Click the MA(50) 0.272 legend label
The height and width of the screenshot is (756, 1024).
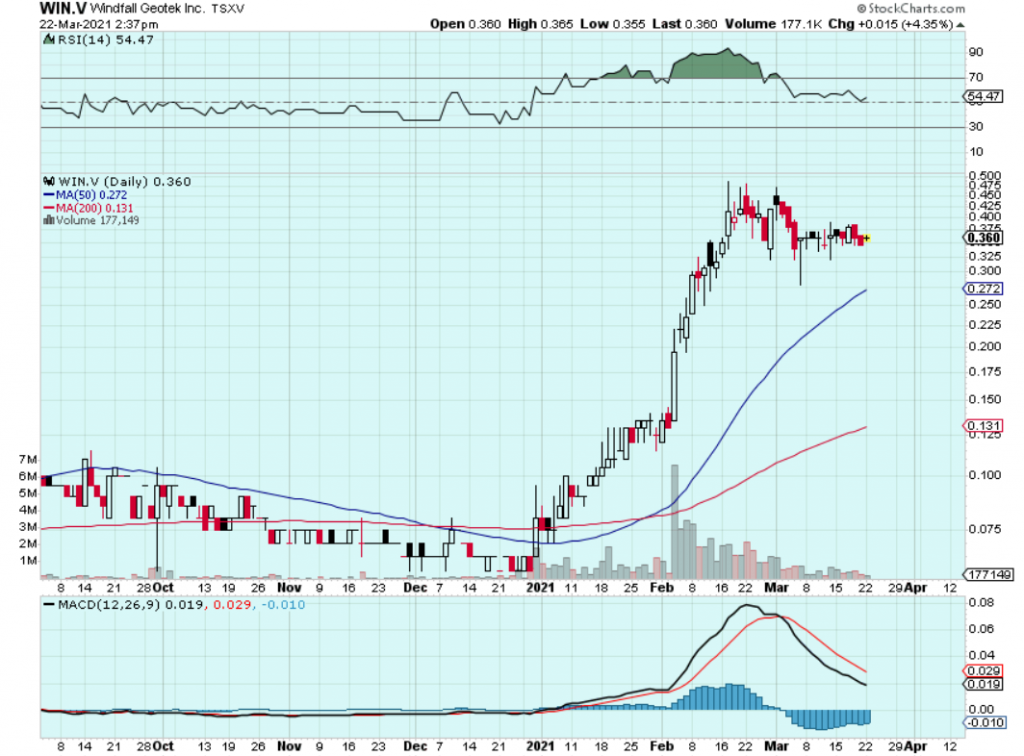(x=91, y=195)
